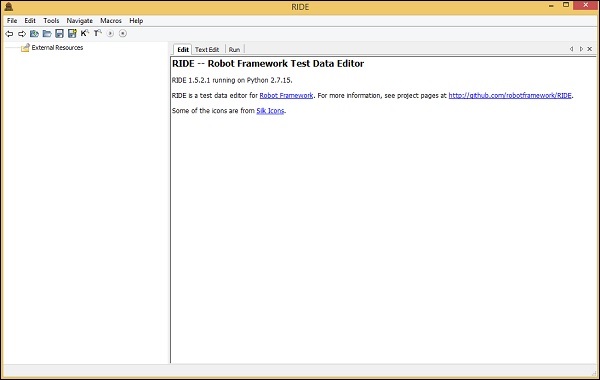Click the text 'RIDE 1.5.2.1 running on Python 2.7.15.'
This screenshot has height=380, width=600.
coord(232,80)
